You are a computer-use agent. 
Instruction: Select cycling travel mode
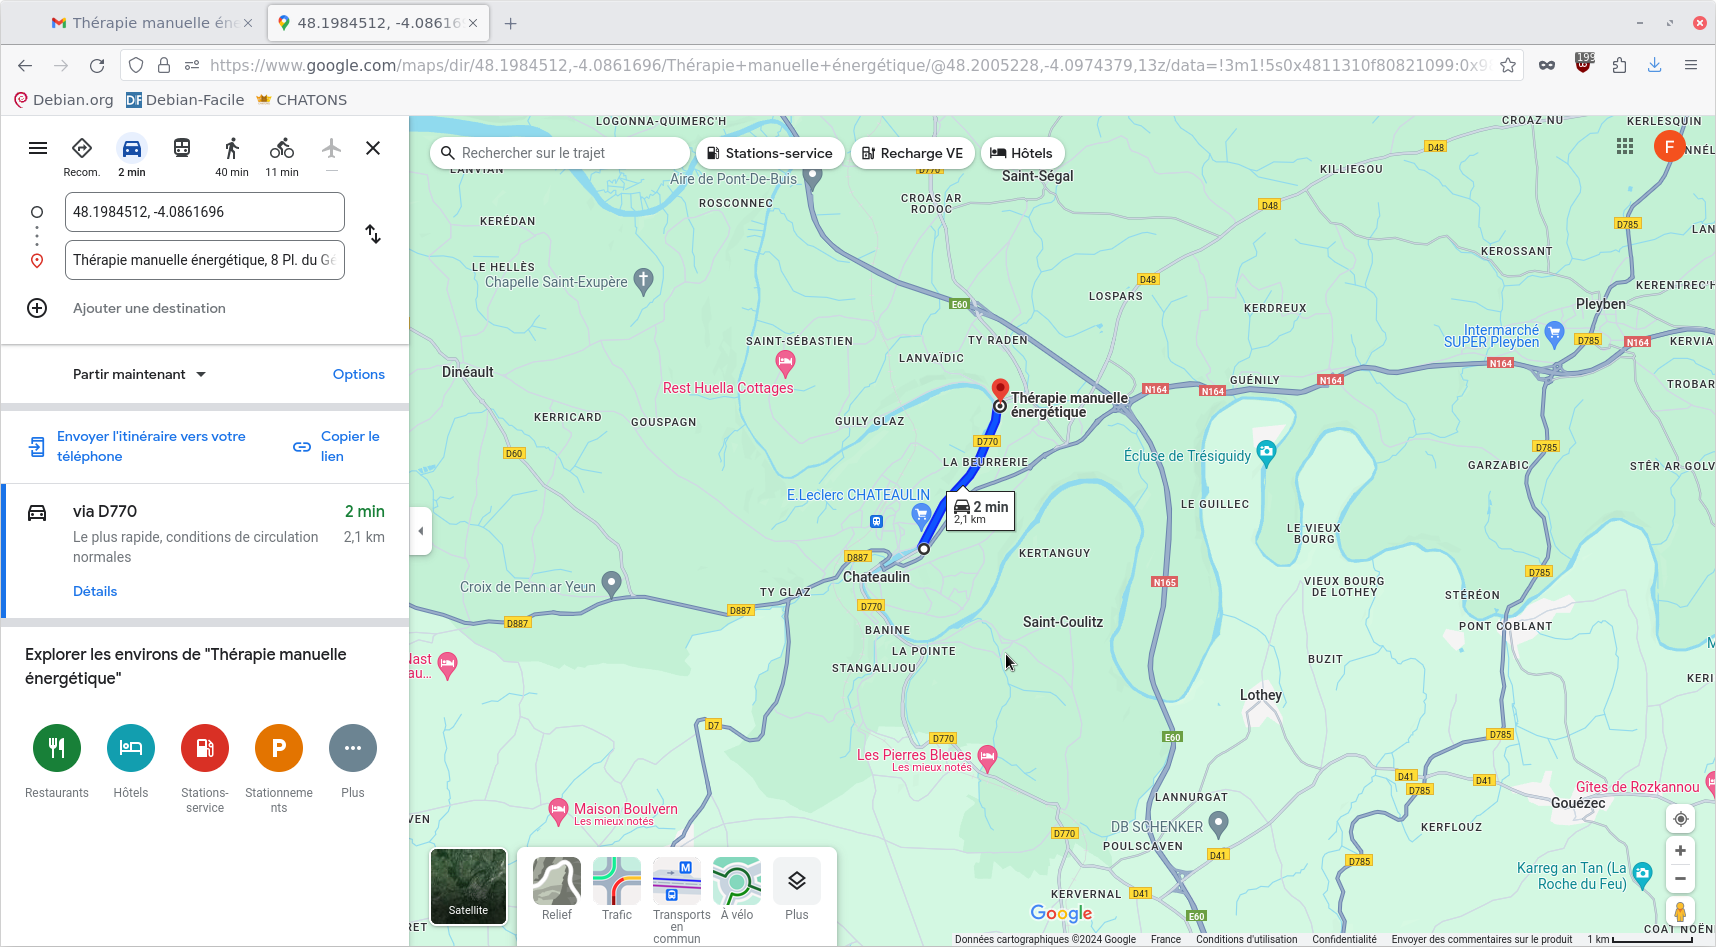(282, 148)
